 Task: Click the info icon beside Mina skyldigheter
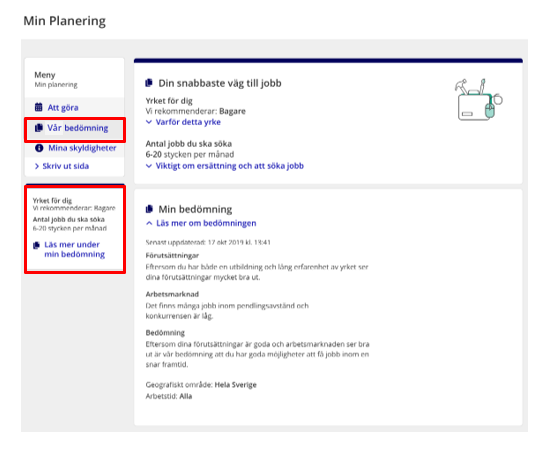coord(39,148)
